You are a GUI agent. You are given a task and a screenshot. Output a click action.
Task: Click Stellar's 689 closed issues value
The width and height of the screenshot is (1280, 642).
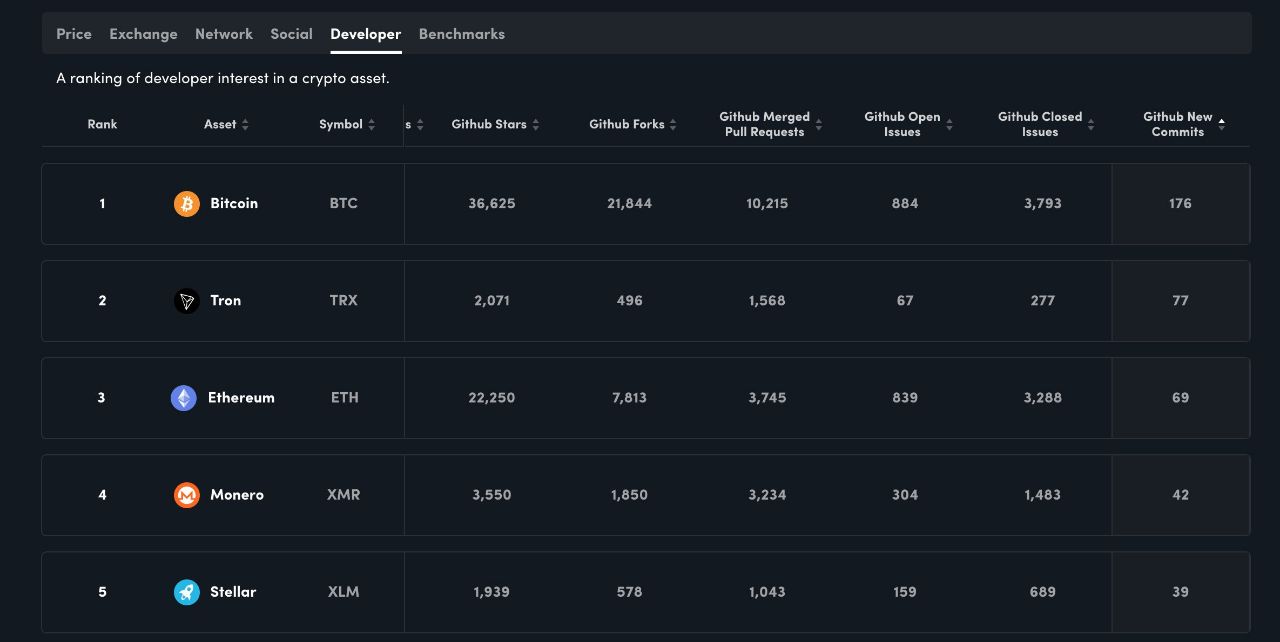[x=1042, y=591]
